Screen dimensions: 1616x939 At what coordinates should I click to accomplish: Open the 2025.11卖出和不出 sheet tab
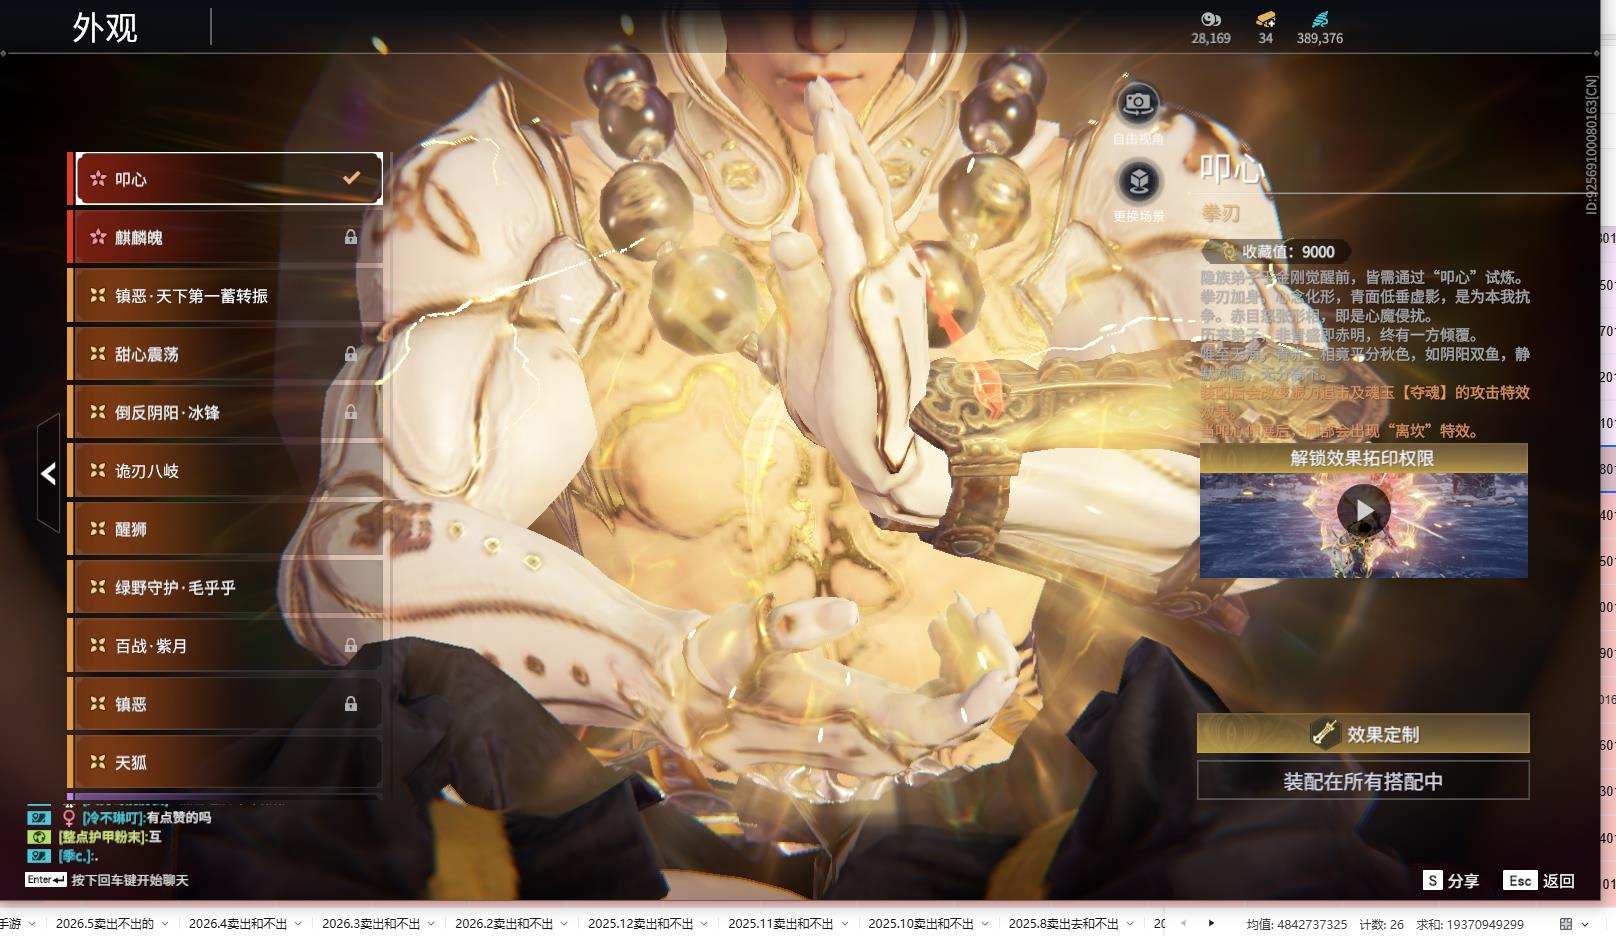coord(781,923)
